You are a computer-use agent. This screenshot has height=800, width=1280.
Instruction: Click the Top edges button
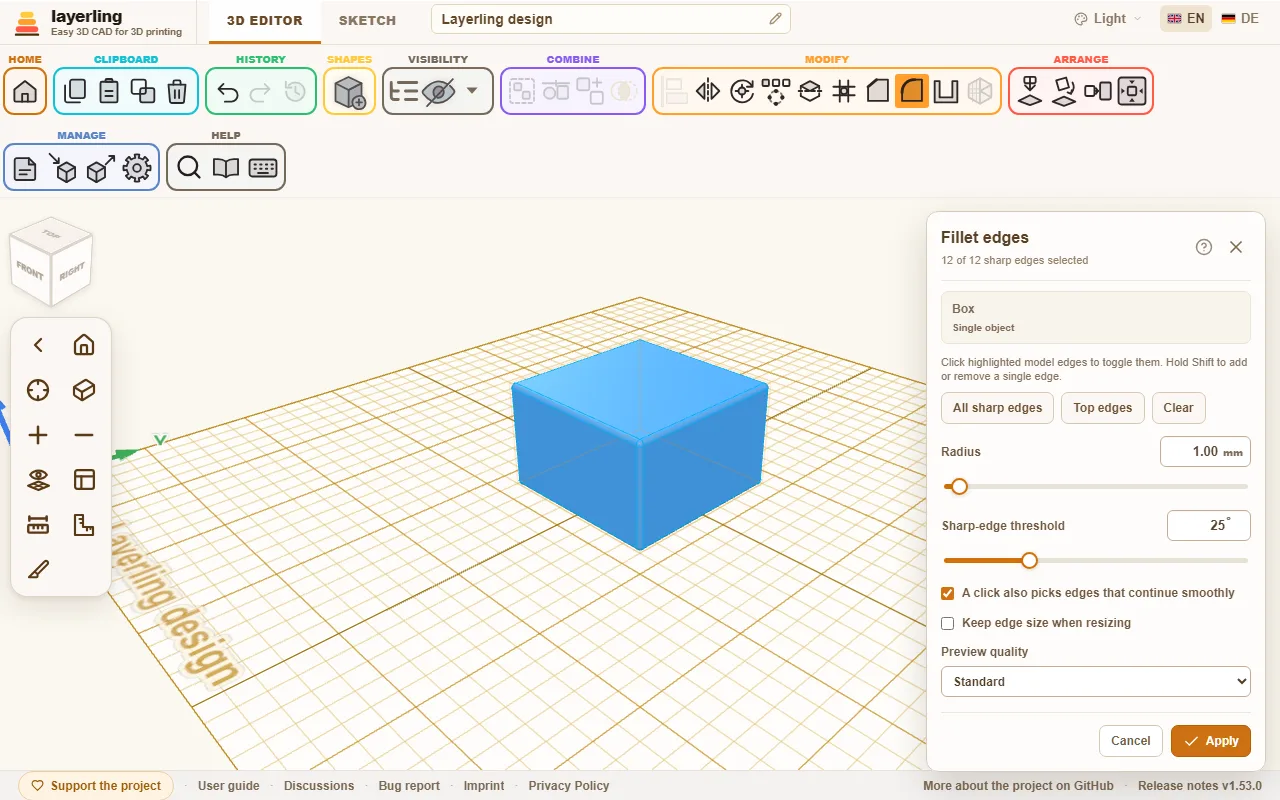(x=1103, y=408)
